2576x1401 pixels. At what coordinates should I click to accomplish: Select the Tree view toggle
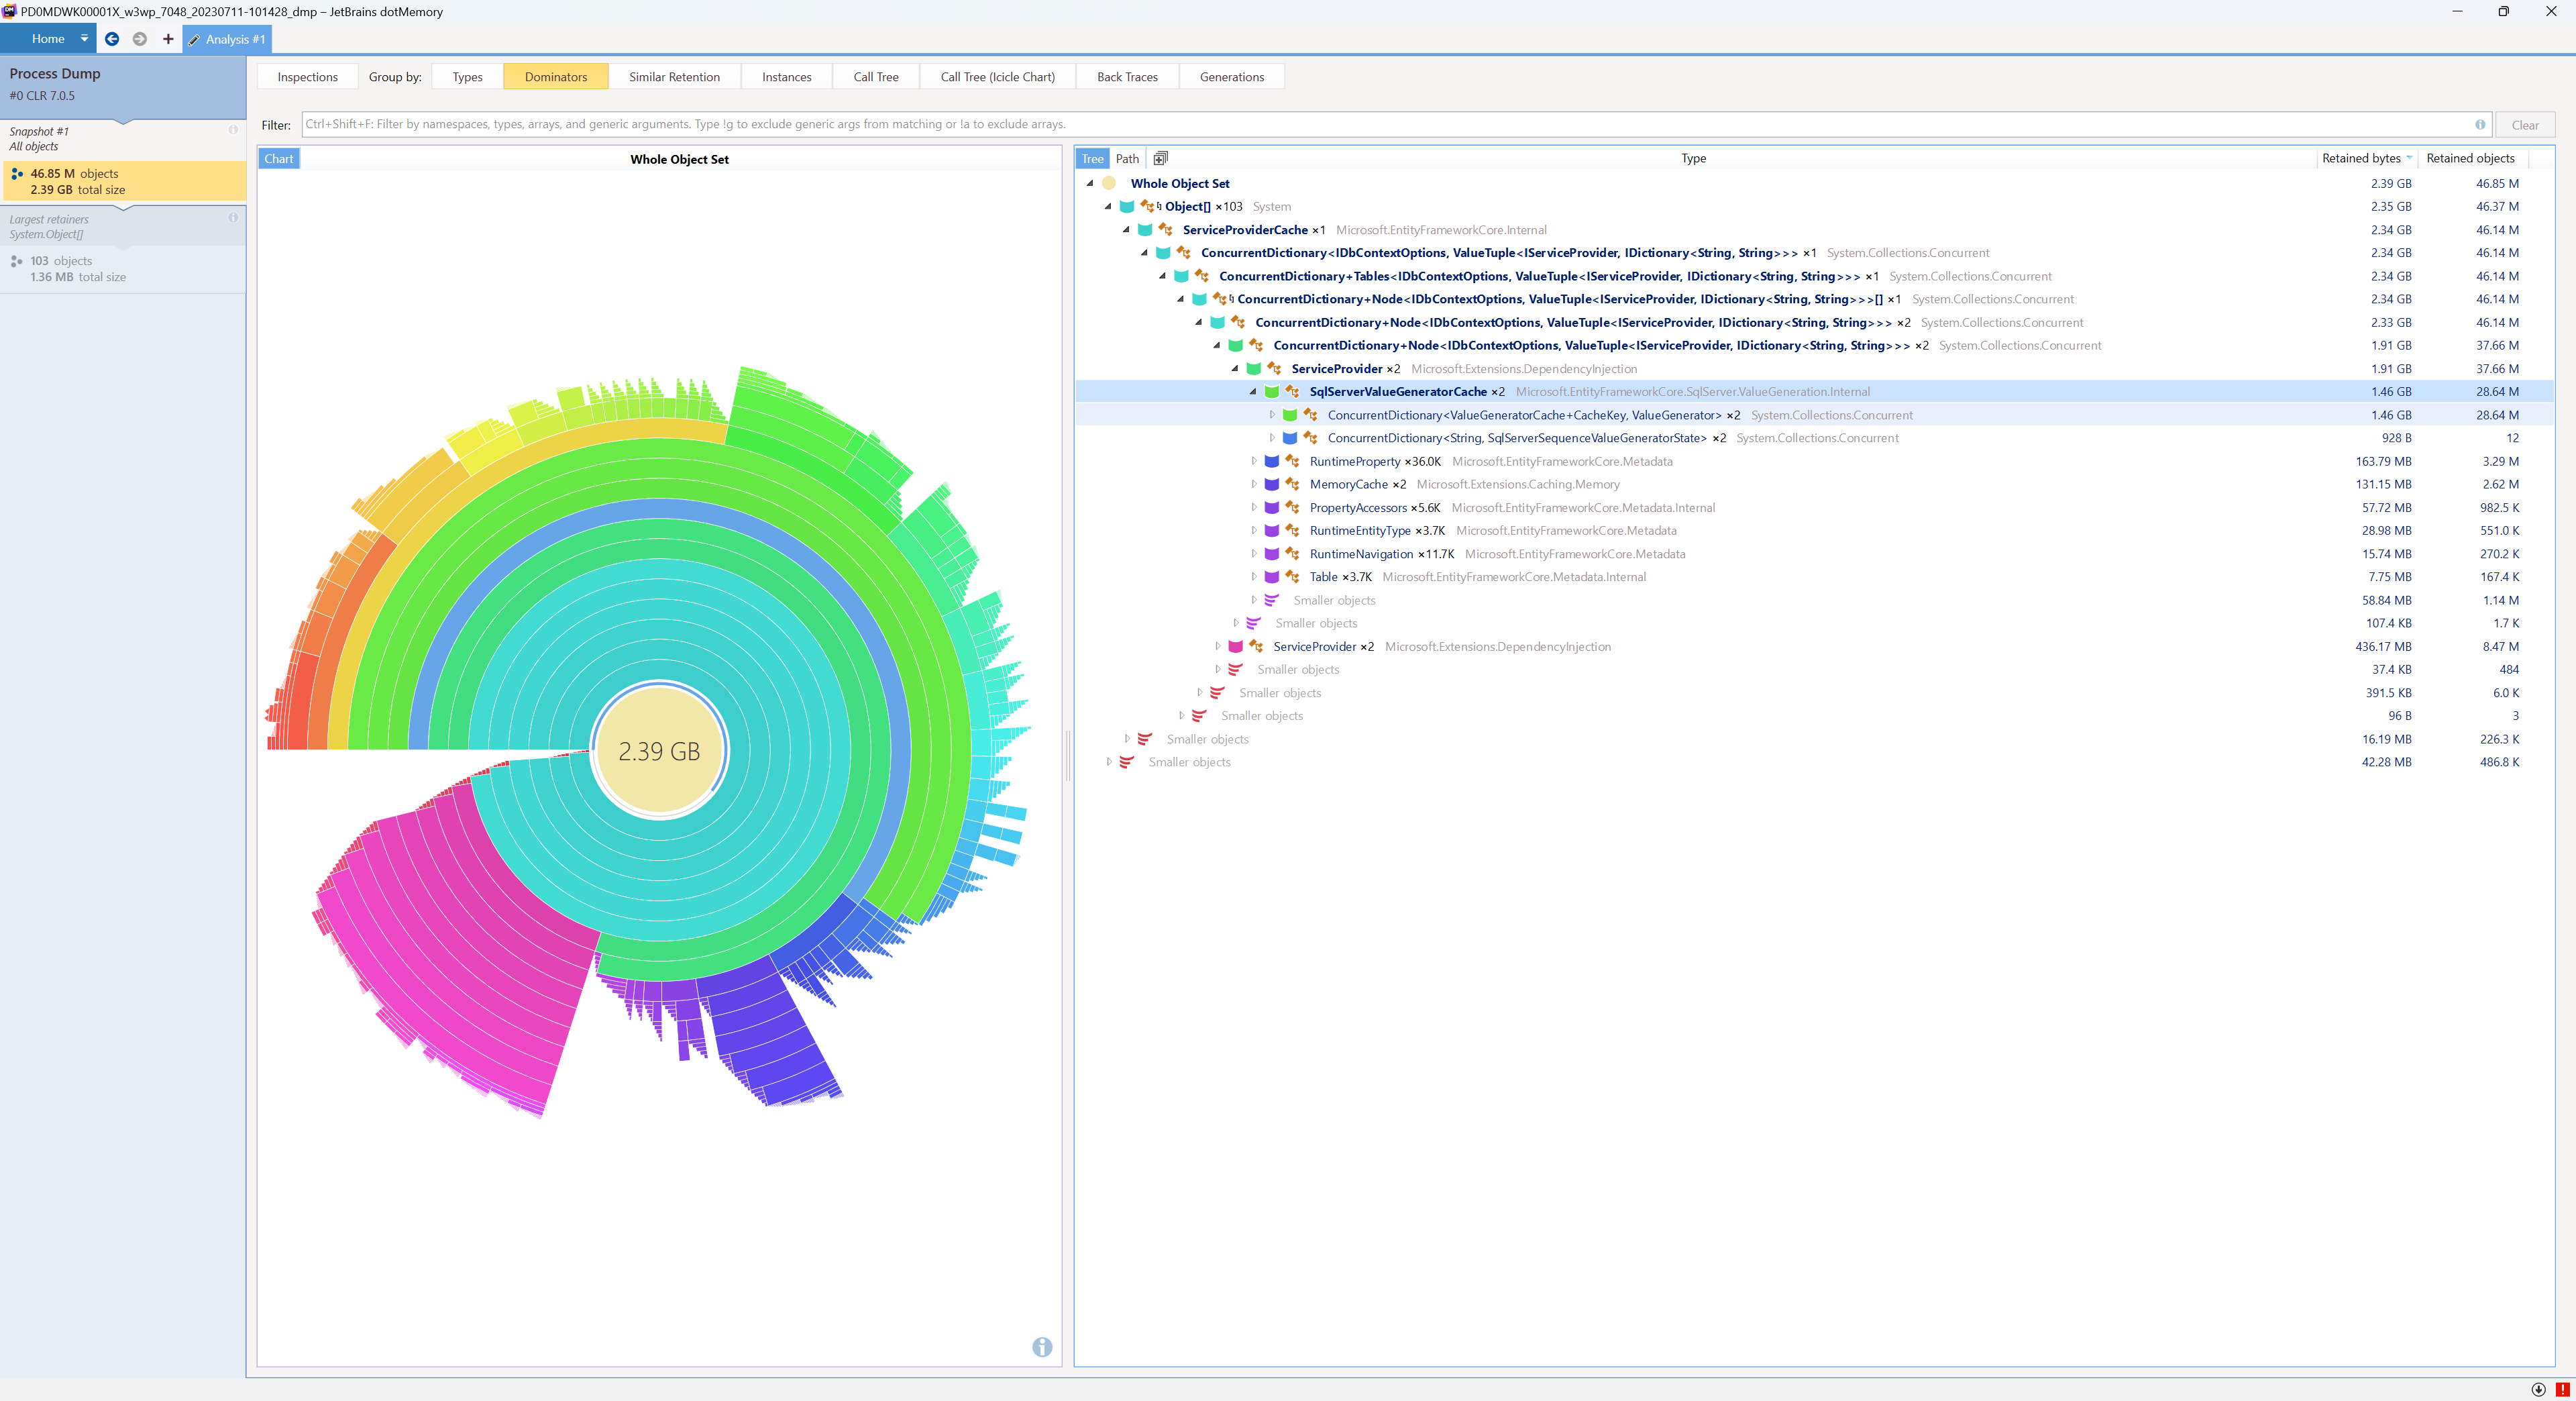point(1092,158)
